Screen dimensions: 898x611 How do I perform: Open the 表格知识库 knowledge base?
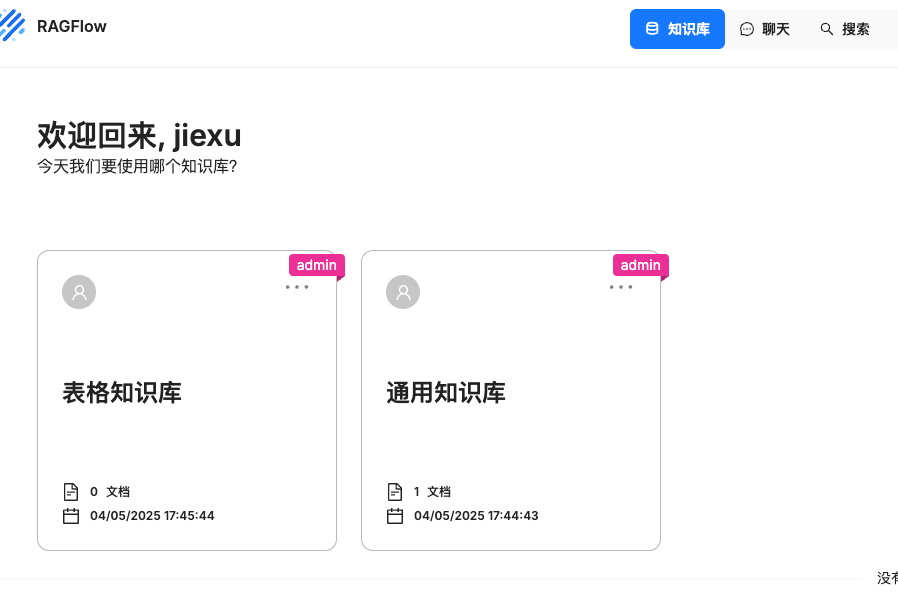[122, 392]
